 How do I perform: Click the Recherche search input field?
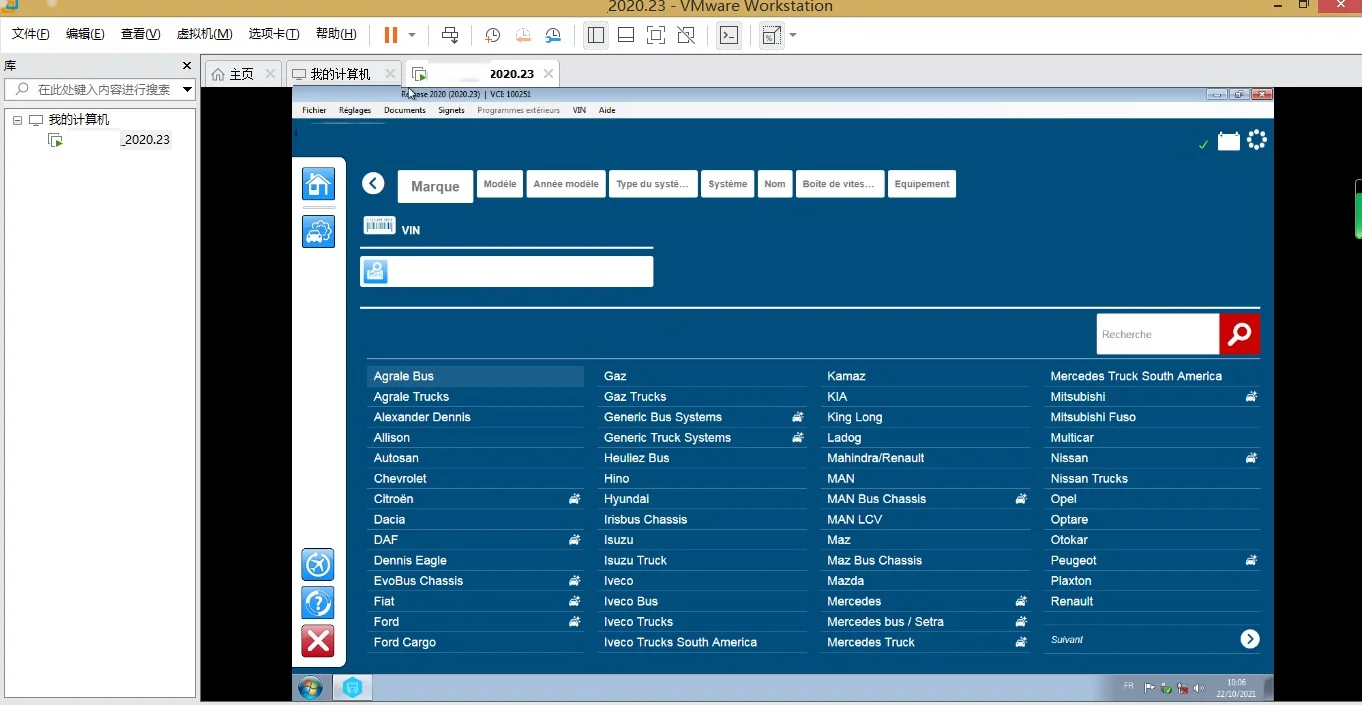pyautogui.click(x=1157, y=334)
